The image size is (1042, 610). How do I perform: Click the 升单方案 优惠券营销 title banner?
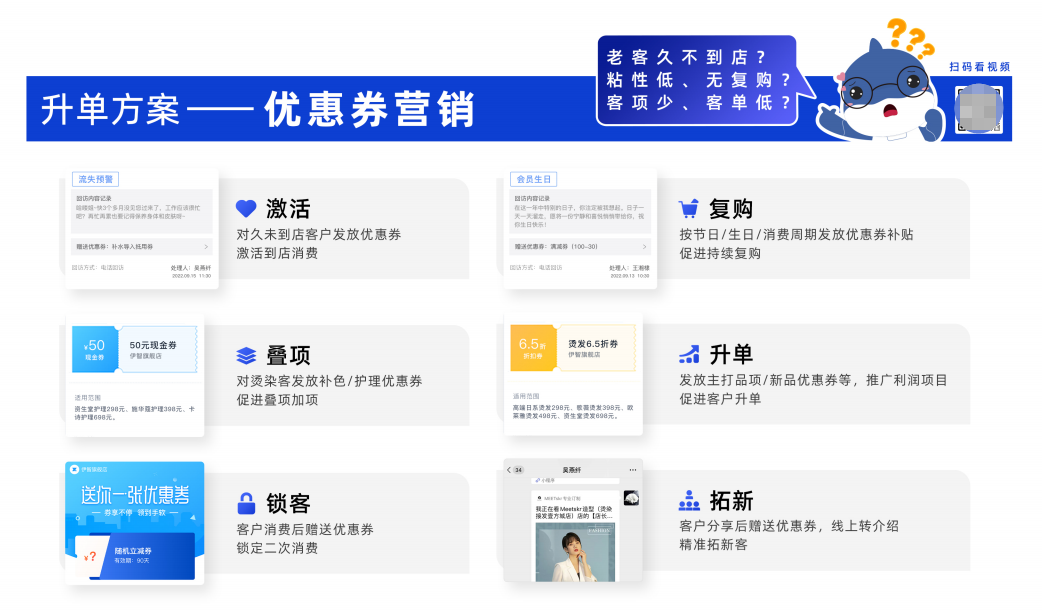tap(258, 109)
